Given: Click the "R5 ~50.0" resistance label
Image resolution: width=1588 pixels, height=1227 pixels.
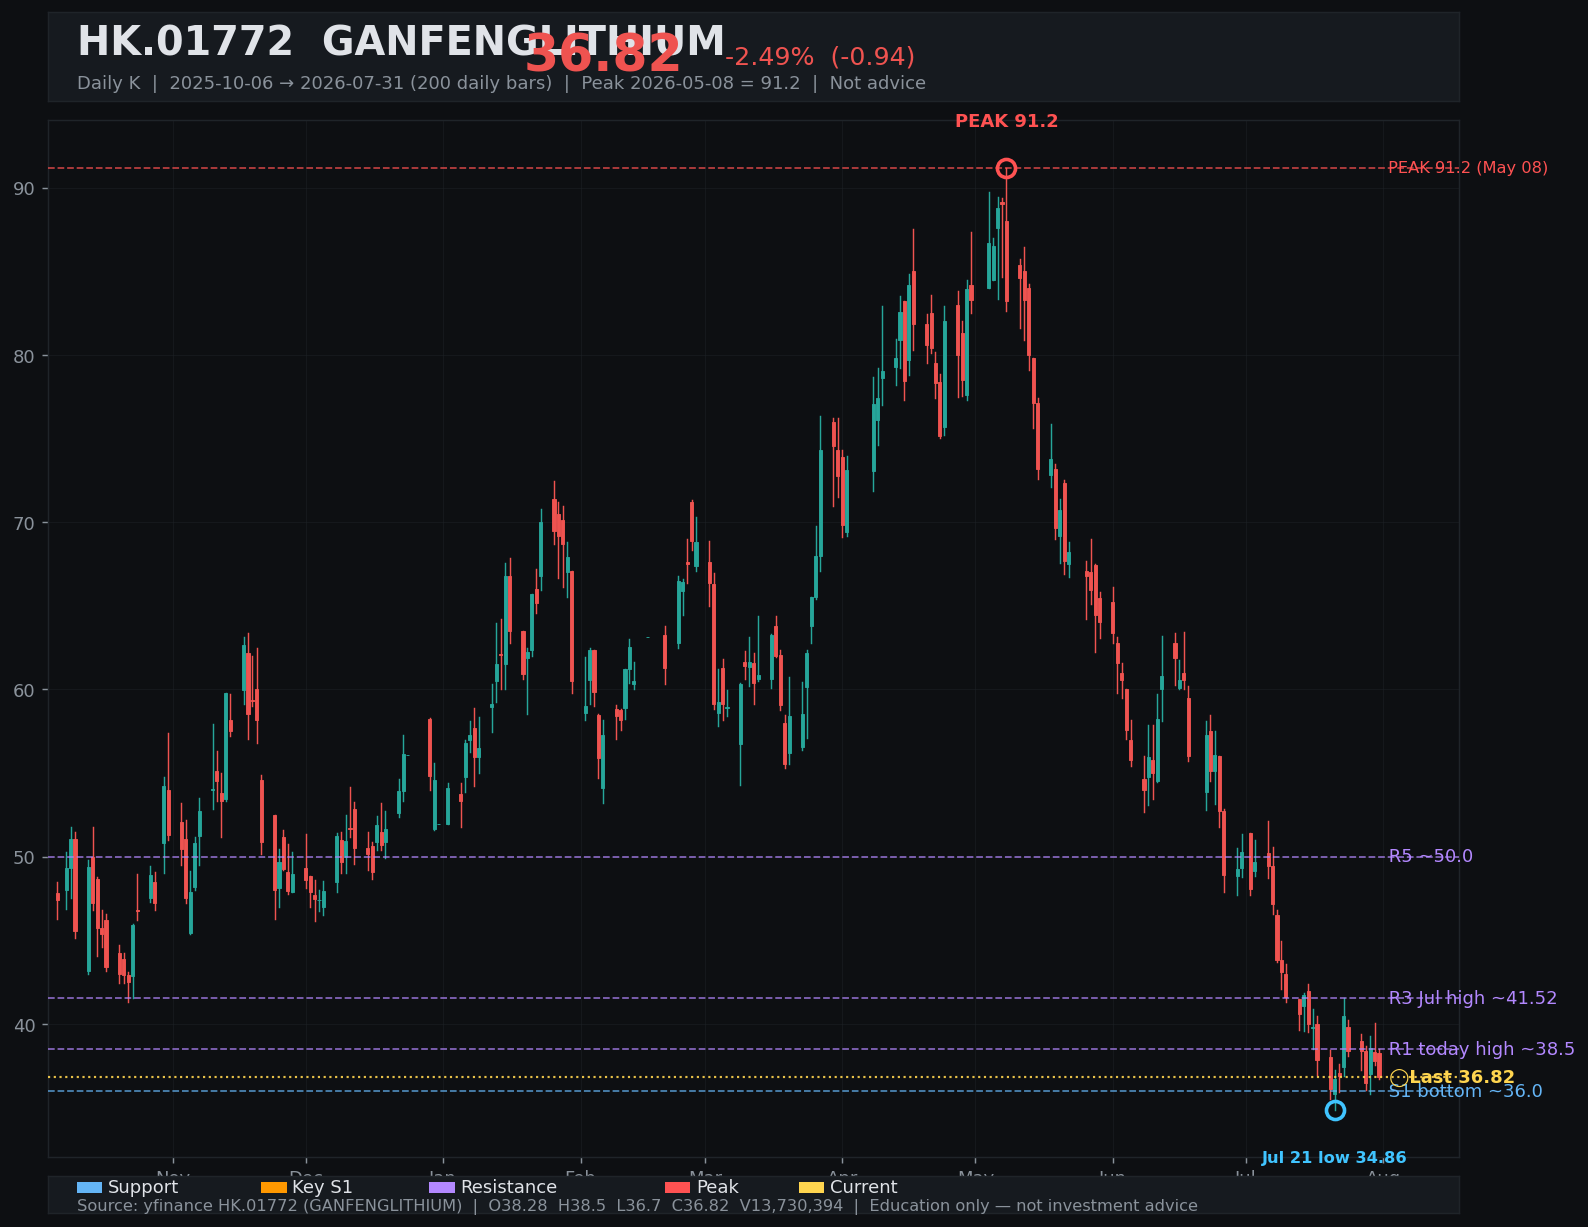Looking at the screenshot, I should tap(1431, 856).
